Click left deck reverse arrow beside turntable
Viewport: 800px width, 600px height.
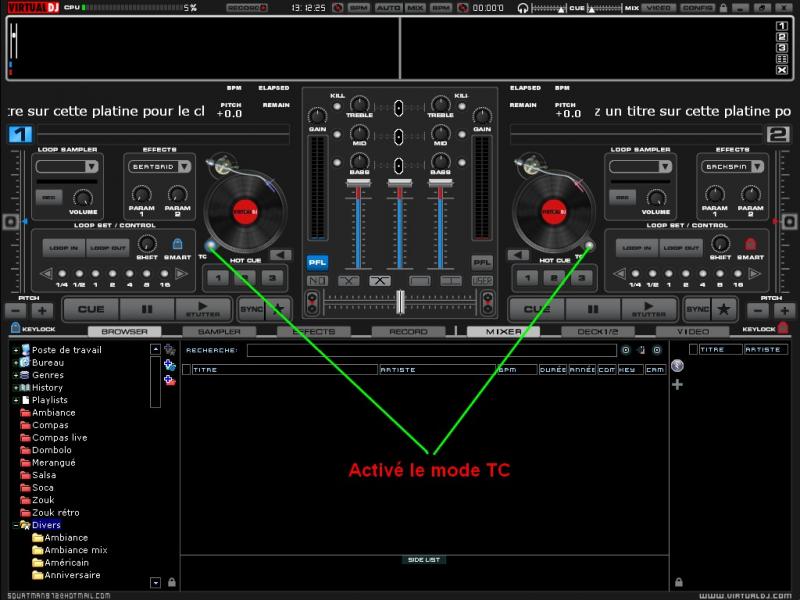point(281,255)
